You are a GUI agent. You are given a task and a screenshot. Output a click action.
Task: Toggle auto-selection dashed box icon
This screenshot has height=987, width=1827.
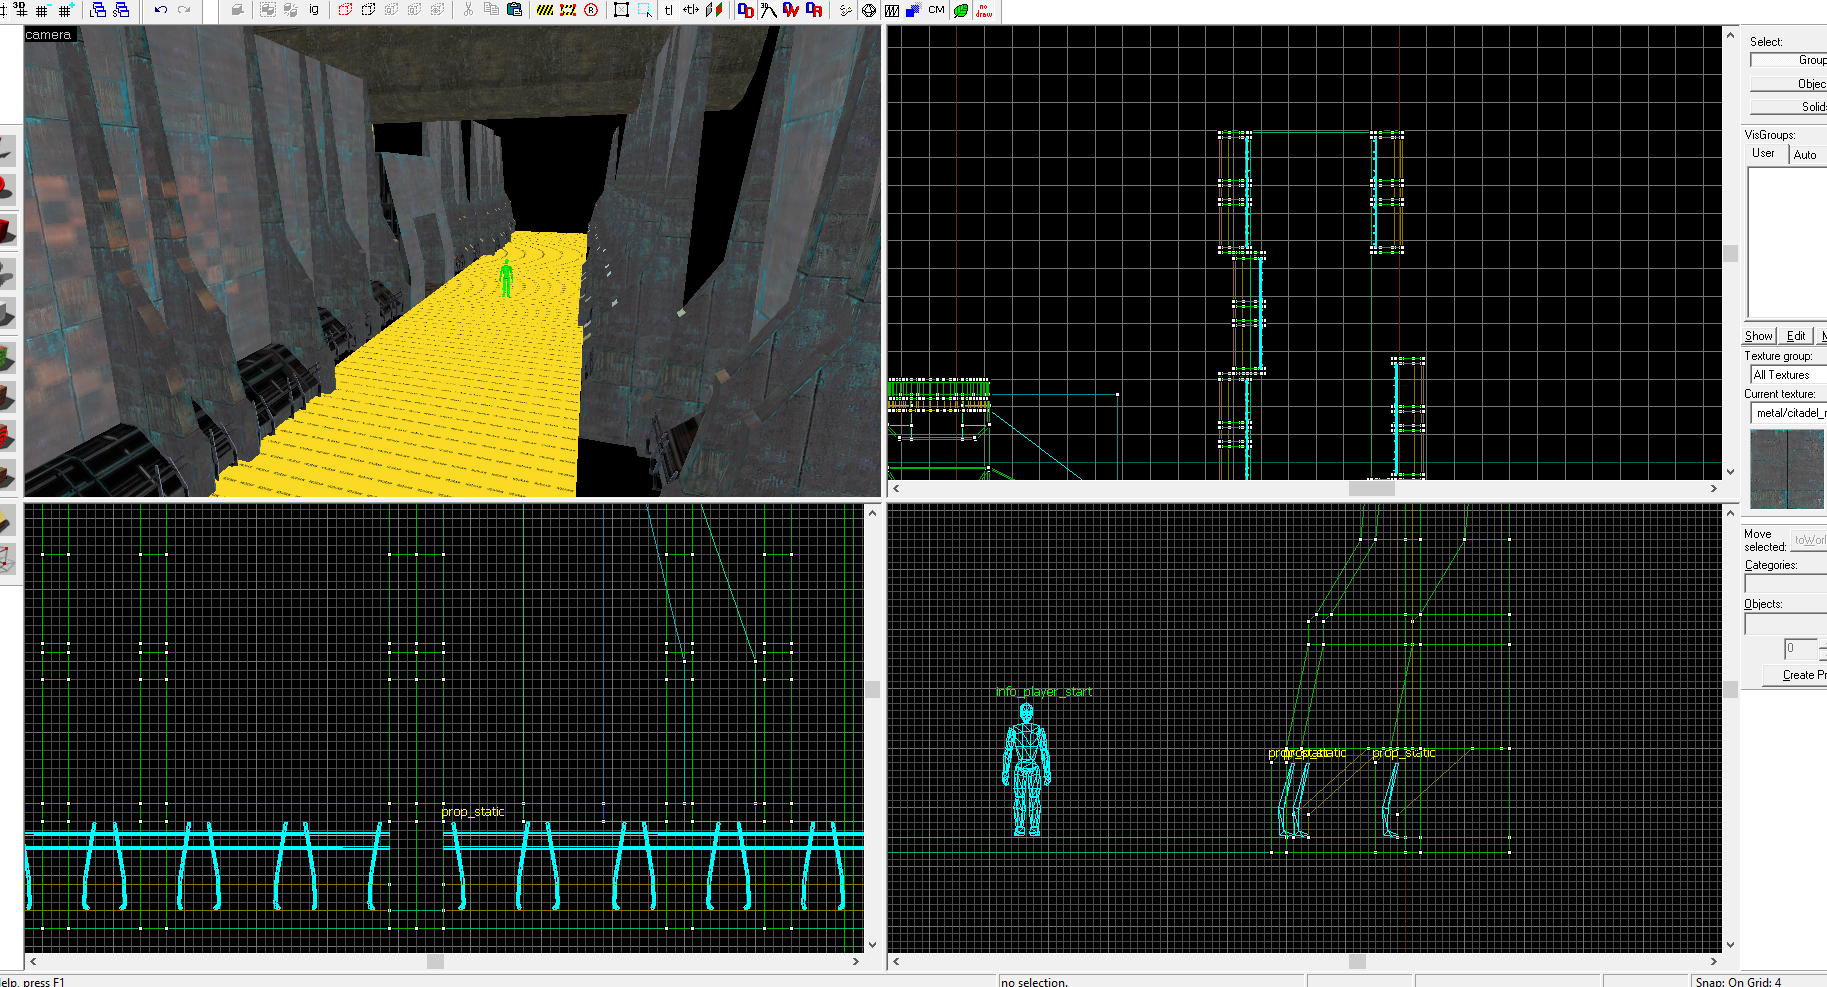click(x=645, y=10)
